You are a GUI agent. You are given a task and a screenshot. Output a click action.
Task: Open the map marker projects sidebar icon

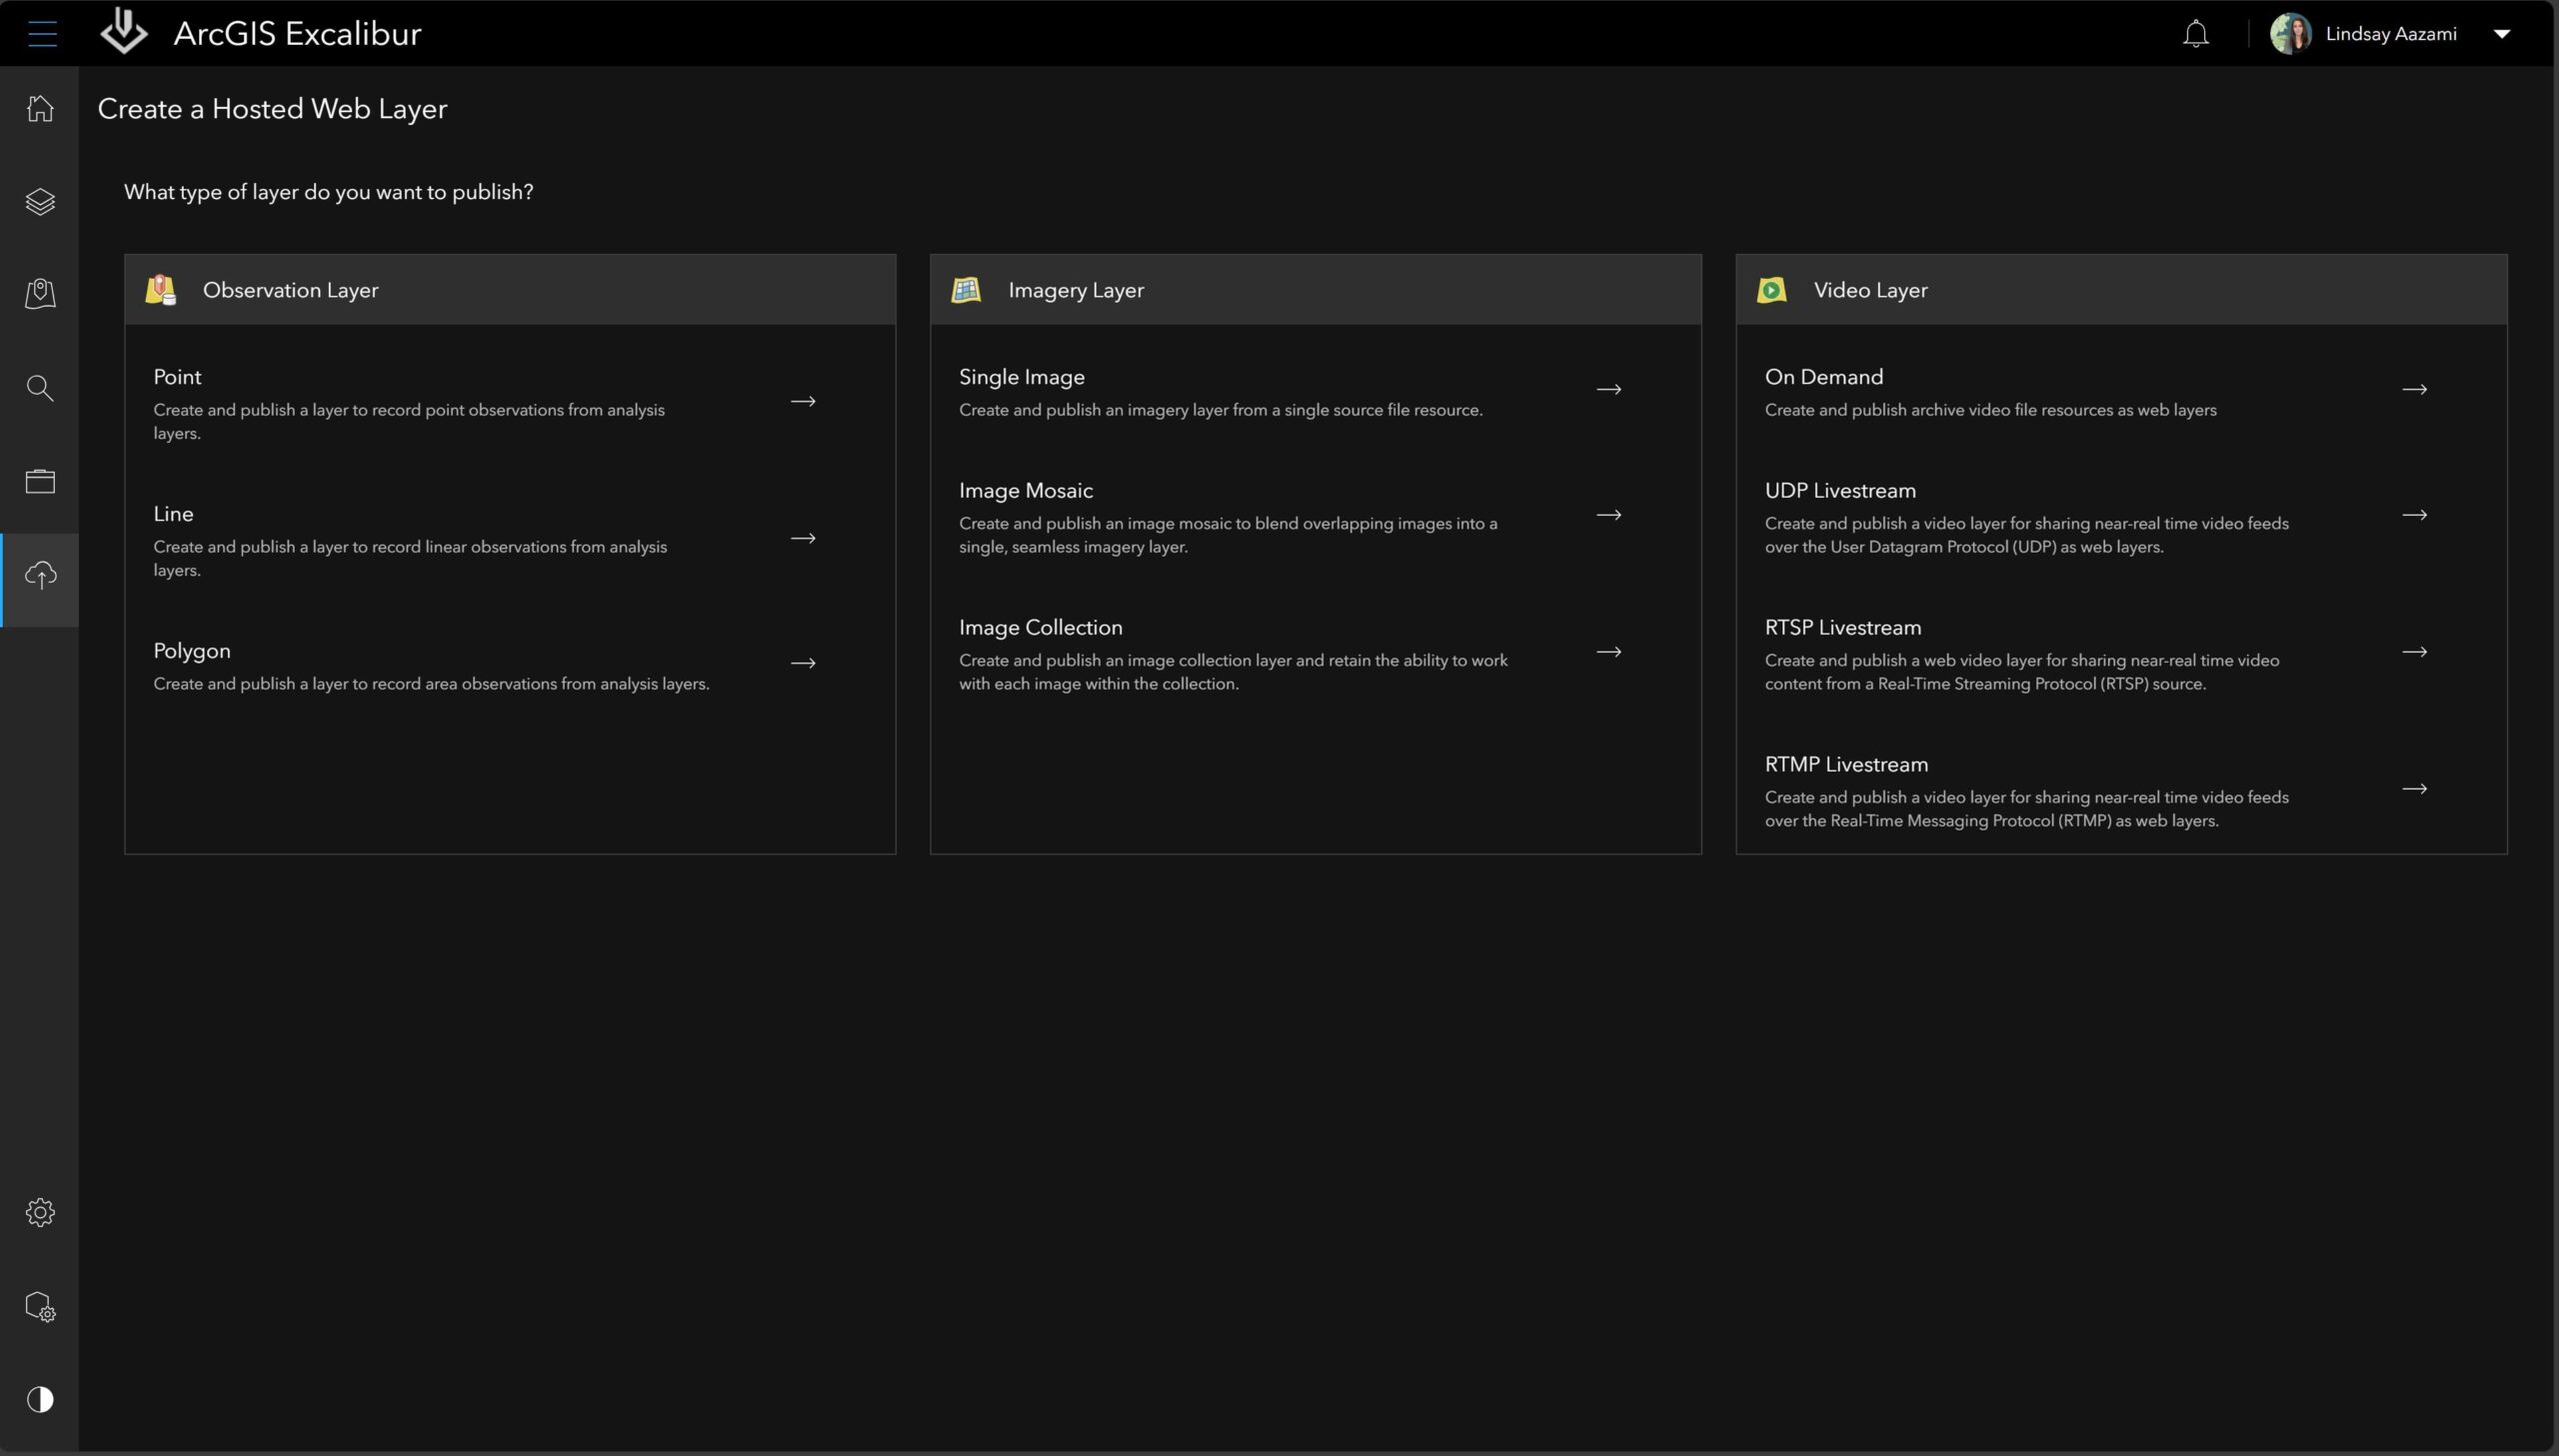click(40, 294)
